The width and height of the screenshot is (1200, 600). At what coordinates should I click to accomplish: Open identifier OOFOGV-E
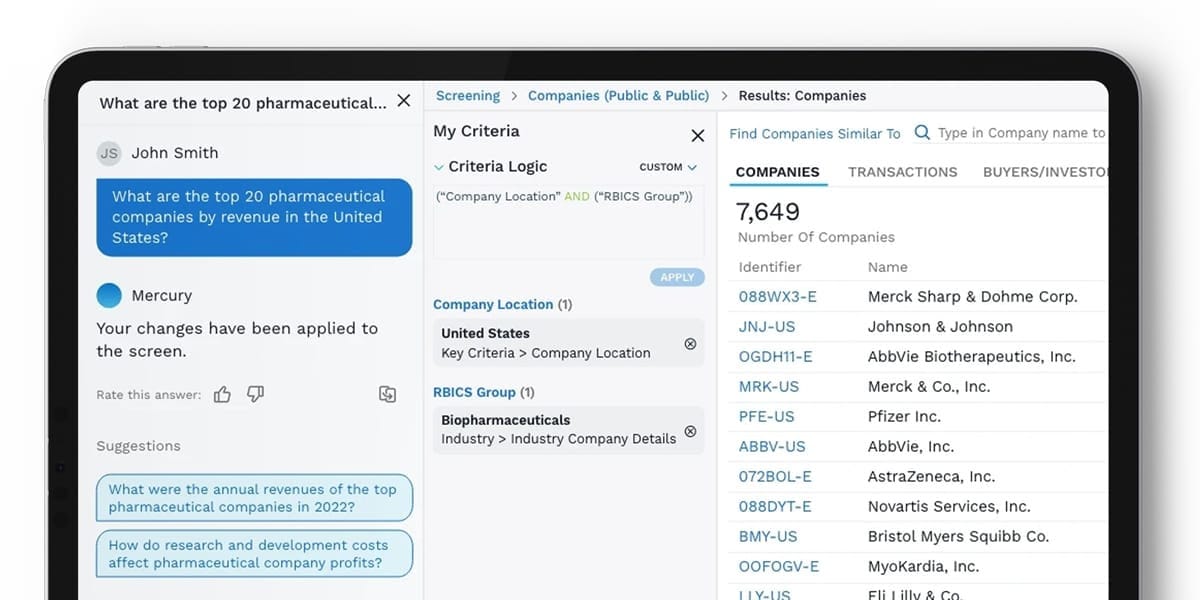pos(779,567)
